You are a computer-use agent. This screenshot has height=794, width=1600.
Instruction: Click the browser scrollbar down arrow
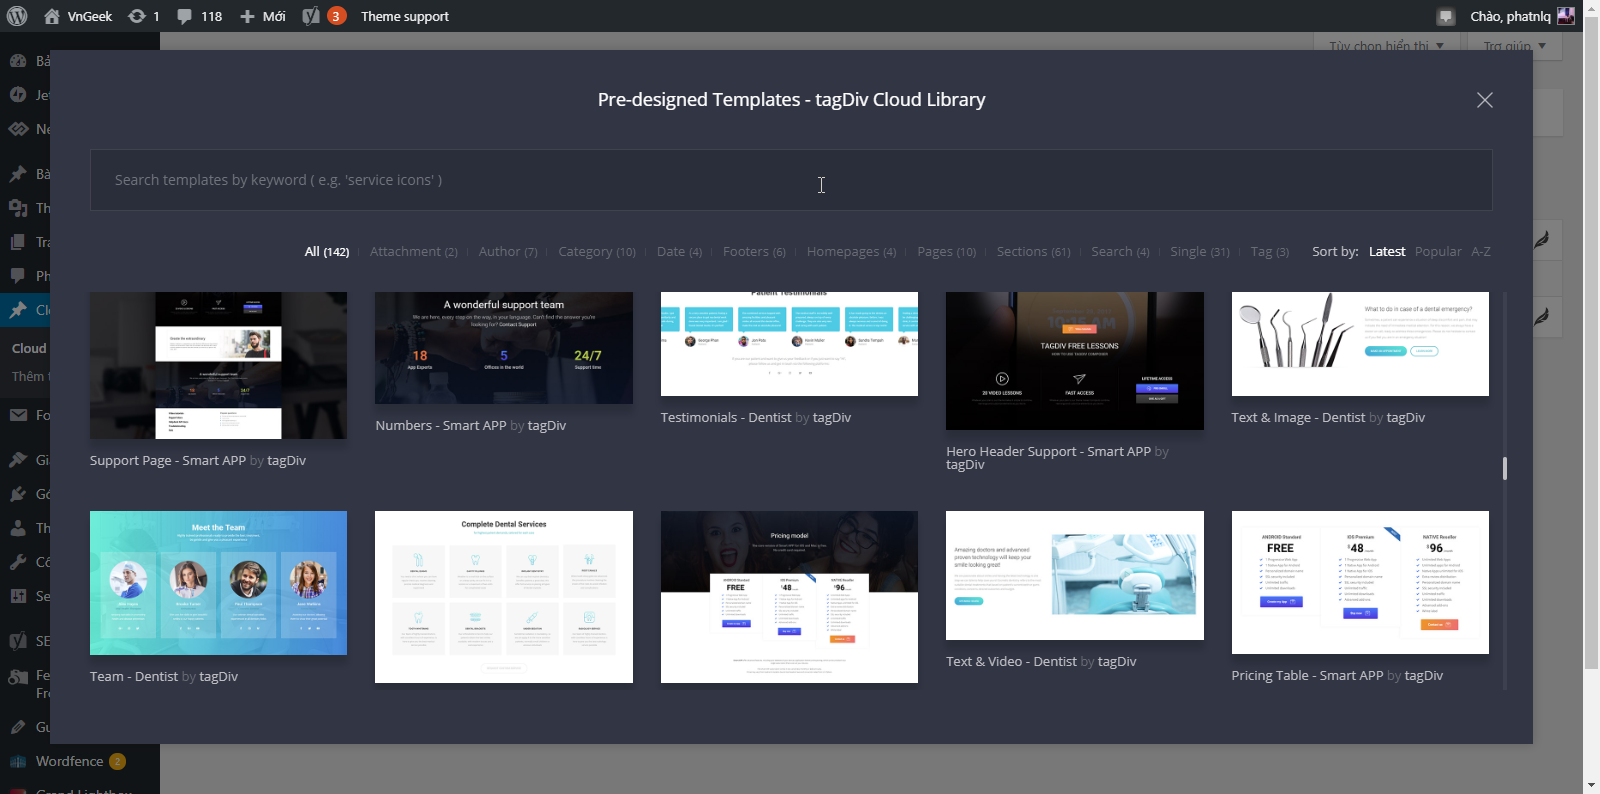click(x=1591, y=785)
